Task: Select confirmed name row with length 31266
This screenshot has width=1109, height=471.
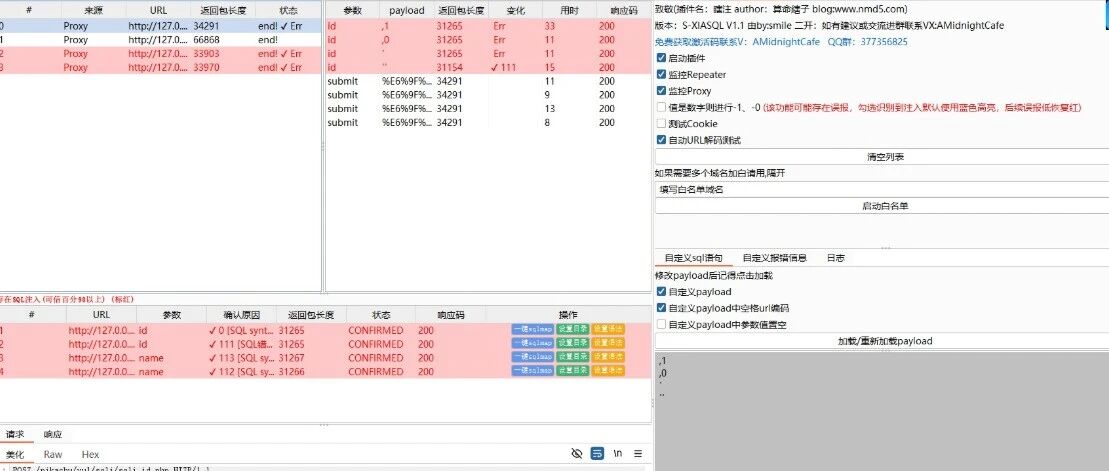Action: pyautogui.click(x=325, y=371)
